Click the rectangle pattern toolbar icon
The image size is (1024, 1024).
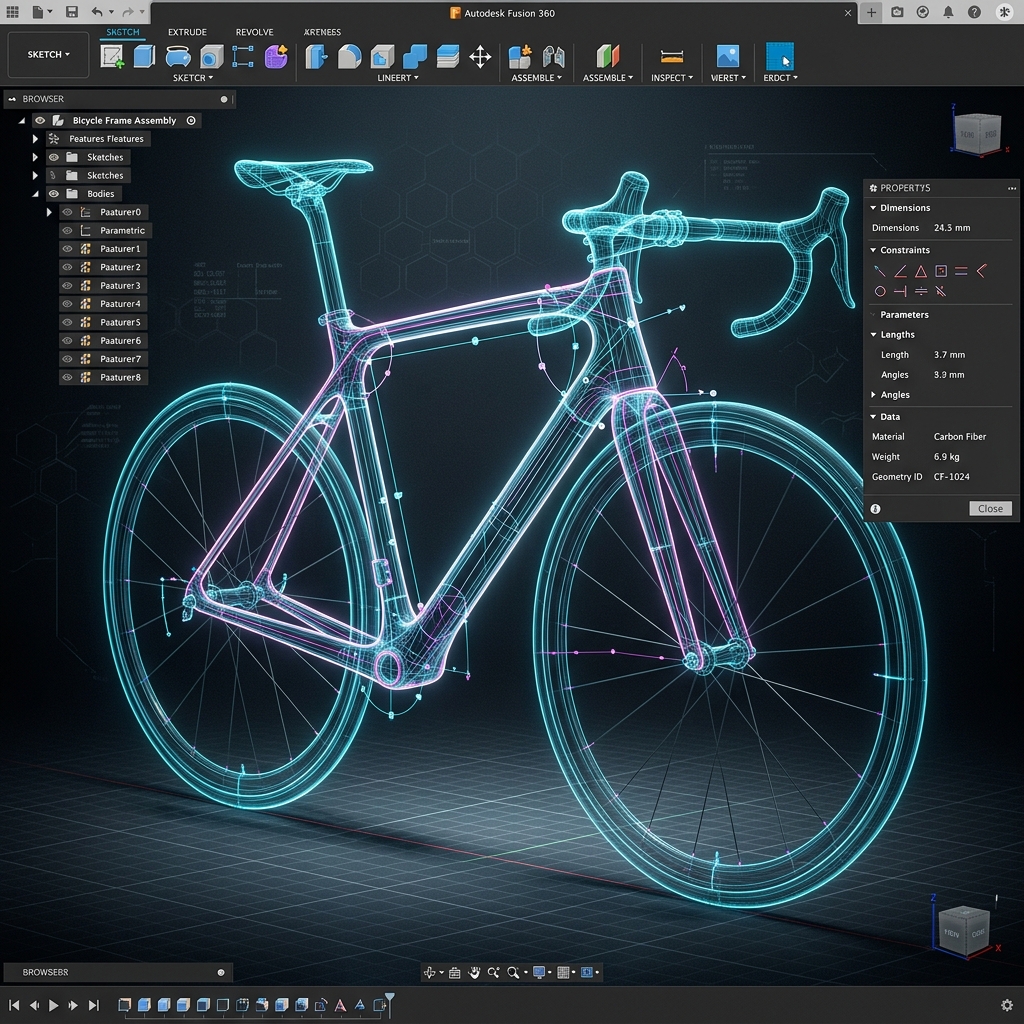click(x=243, y=56)
